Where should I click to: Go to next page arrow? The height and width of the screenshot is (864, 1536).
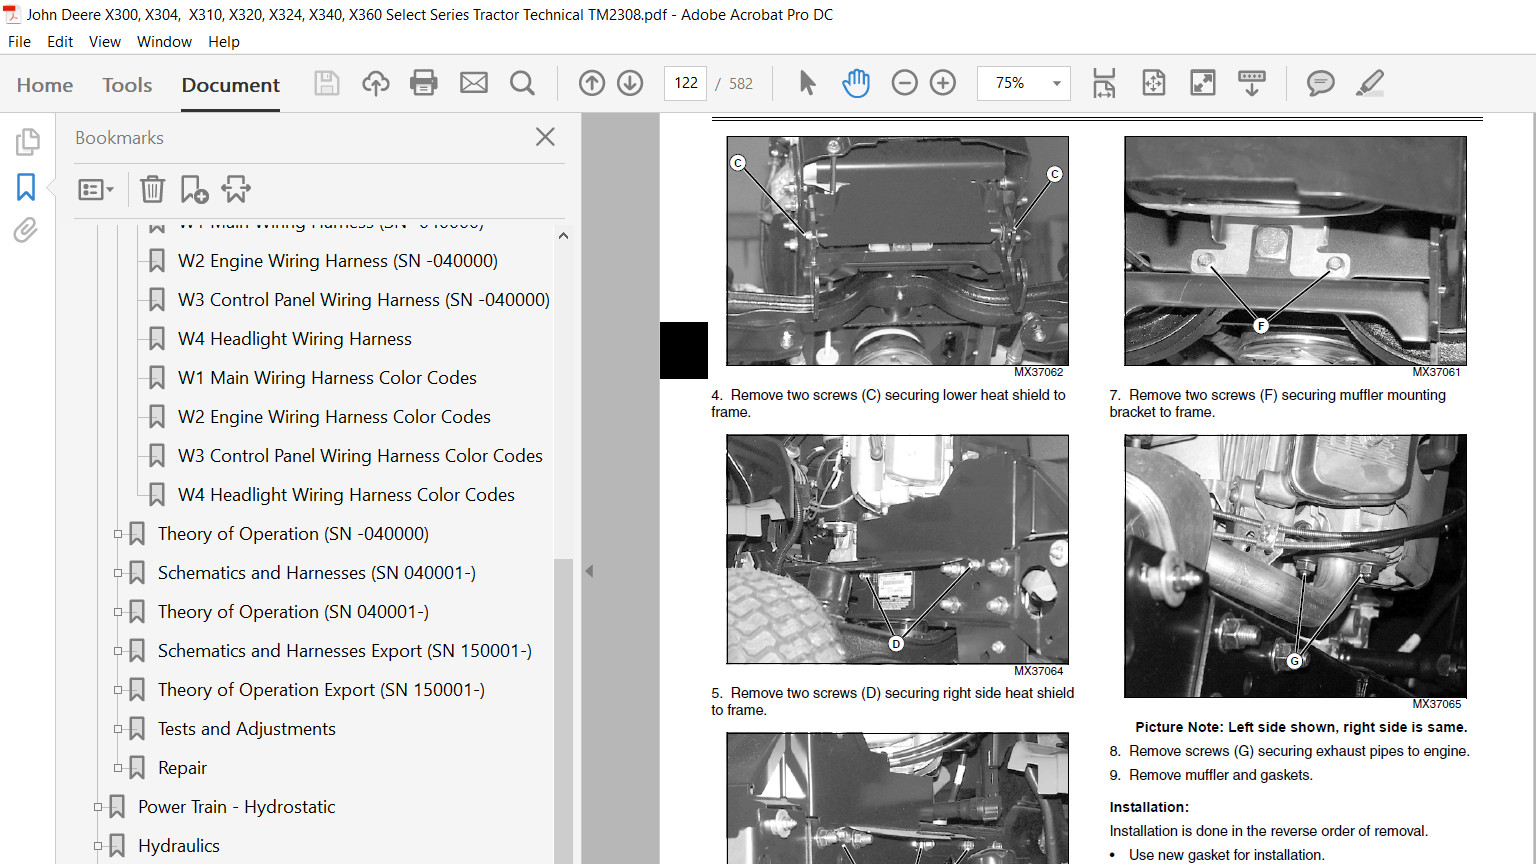coord(630,83)
